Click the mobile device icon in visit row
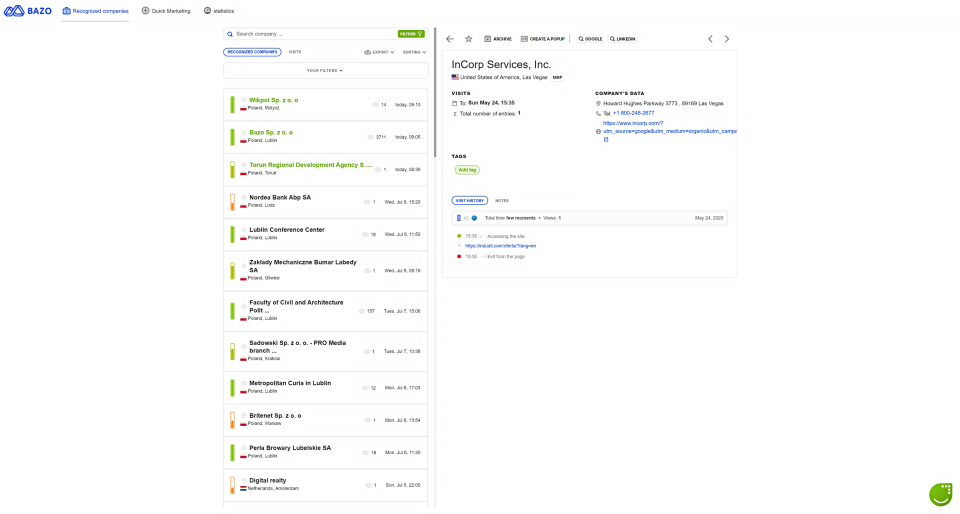Image resolution: width=960 pixels, height=514 pixels. pyautogui.click(x=459, y=218)
